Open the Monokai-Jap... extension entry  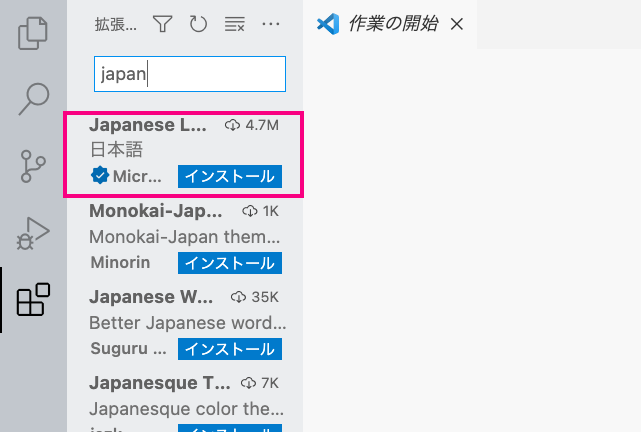(x=185, y=240)
